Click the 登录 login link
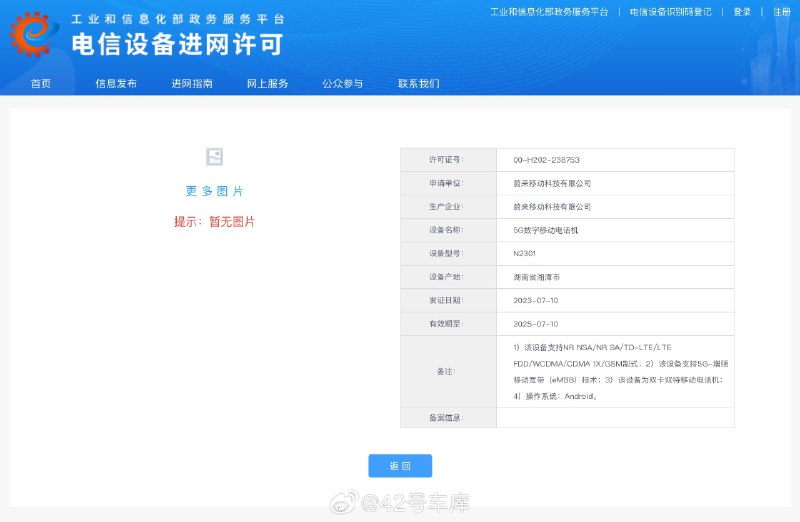800x522 pixels. [742, 12]
